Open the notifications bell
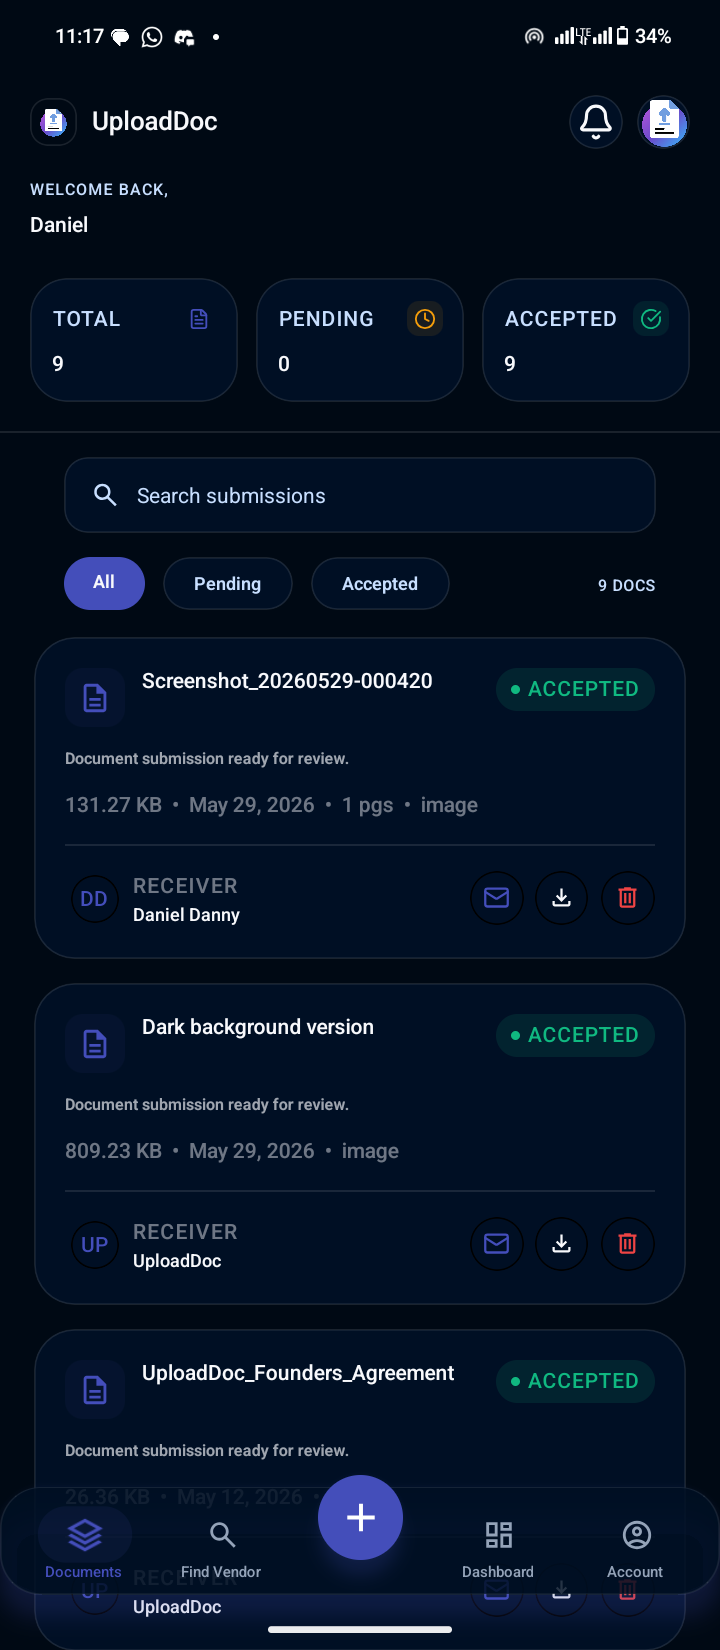This screenshot has width=720, height=1650. point(596,122)
